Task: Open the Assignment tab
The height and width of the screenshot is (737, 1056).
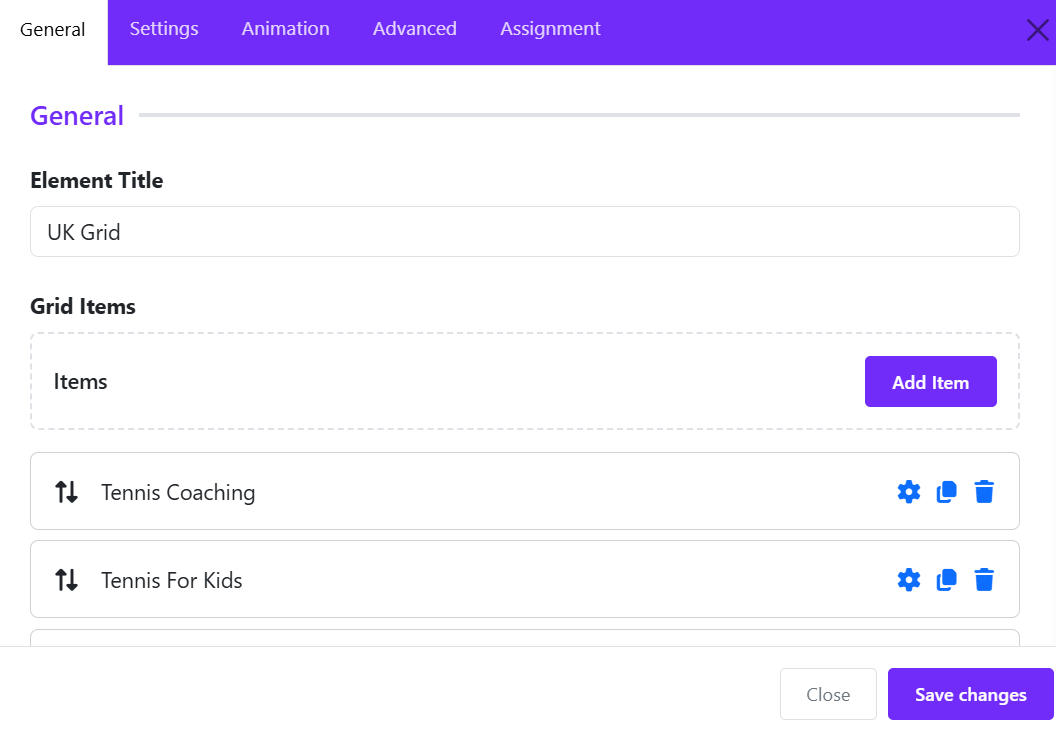Action: (550, 29)
